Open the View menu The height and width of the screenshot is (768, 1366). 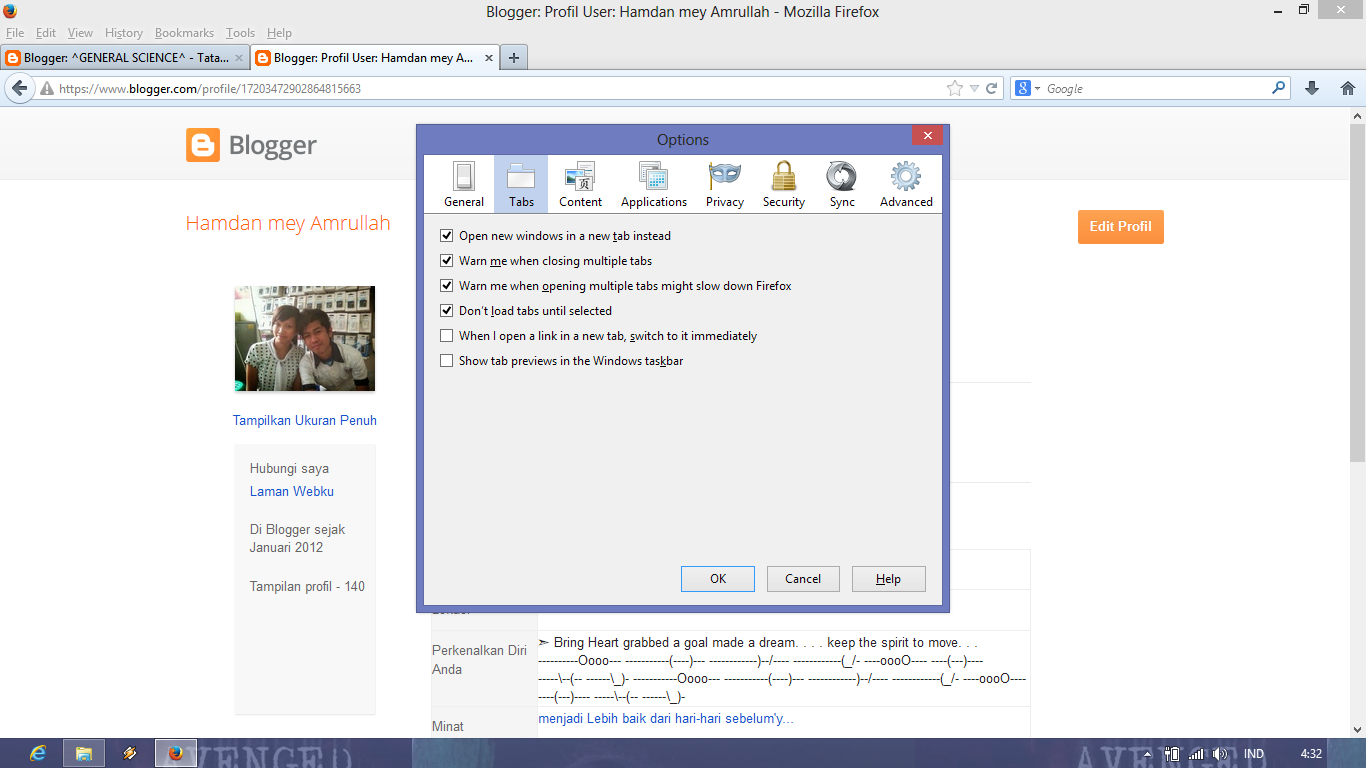pos(80,33)
